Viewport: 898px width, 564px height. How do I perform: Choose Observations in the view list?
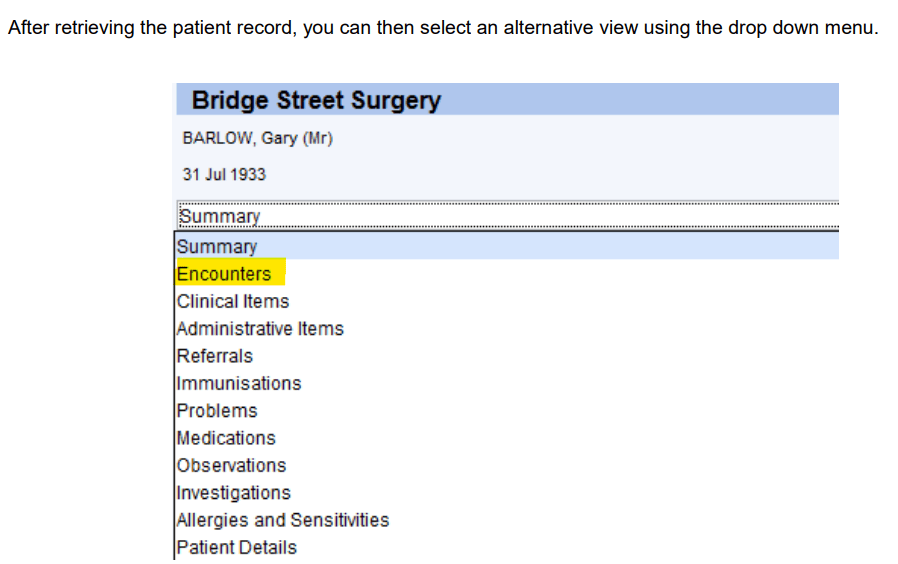(x=231, y=465)
